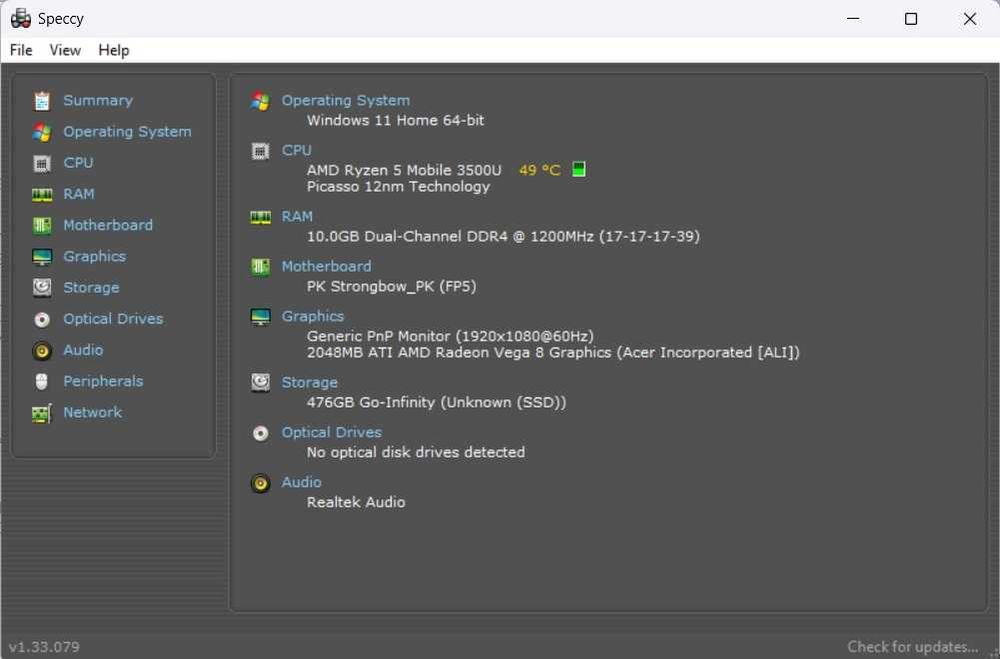
Task: Click the Motherboard icon in sidebar
Action: 42,225
